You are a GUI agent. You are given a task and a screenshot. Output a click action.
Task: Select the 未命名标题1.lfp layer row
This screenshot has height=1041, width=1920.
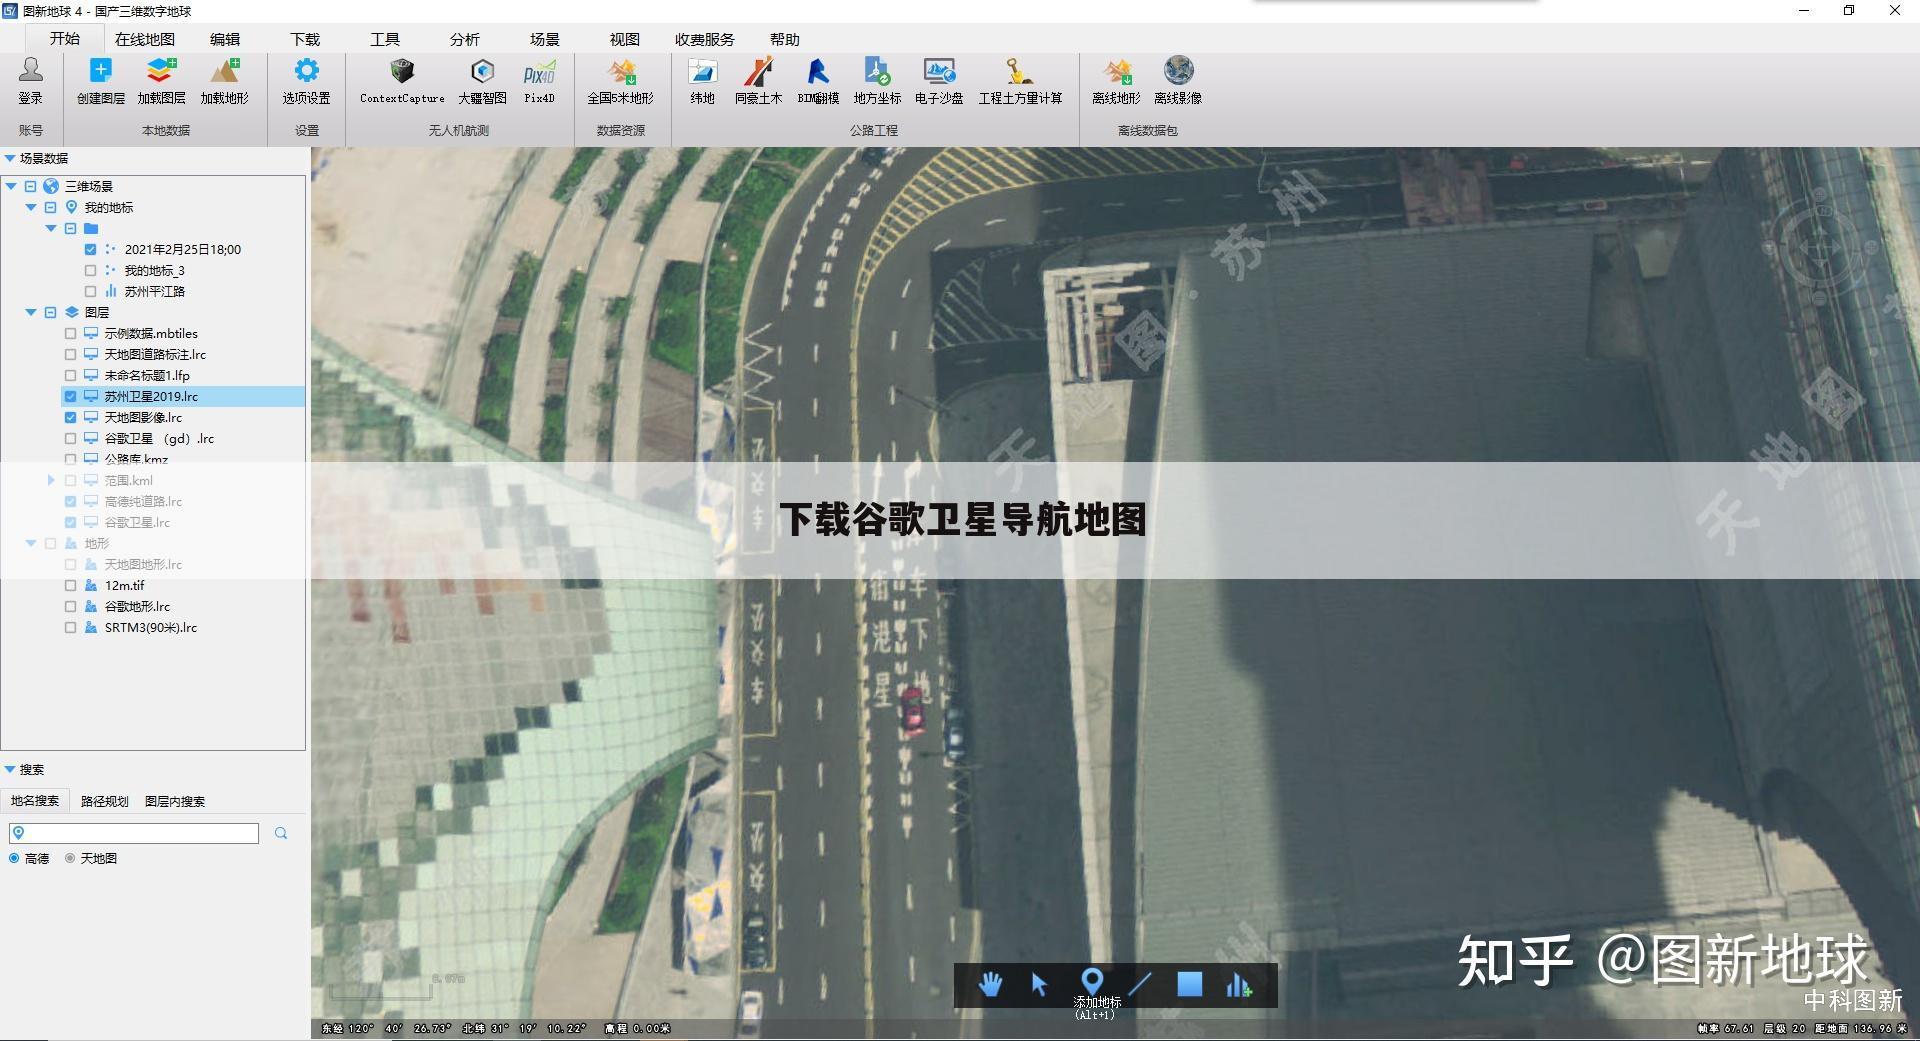(x=183, y=375)
